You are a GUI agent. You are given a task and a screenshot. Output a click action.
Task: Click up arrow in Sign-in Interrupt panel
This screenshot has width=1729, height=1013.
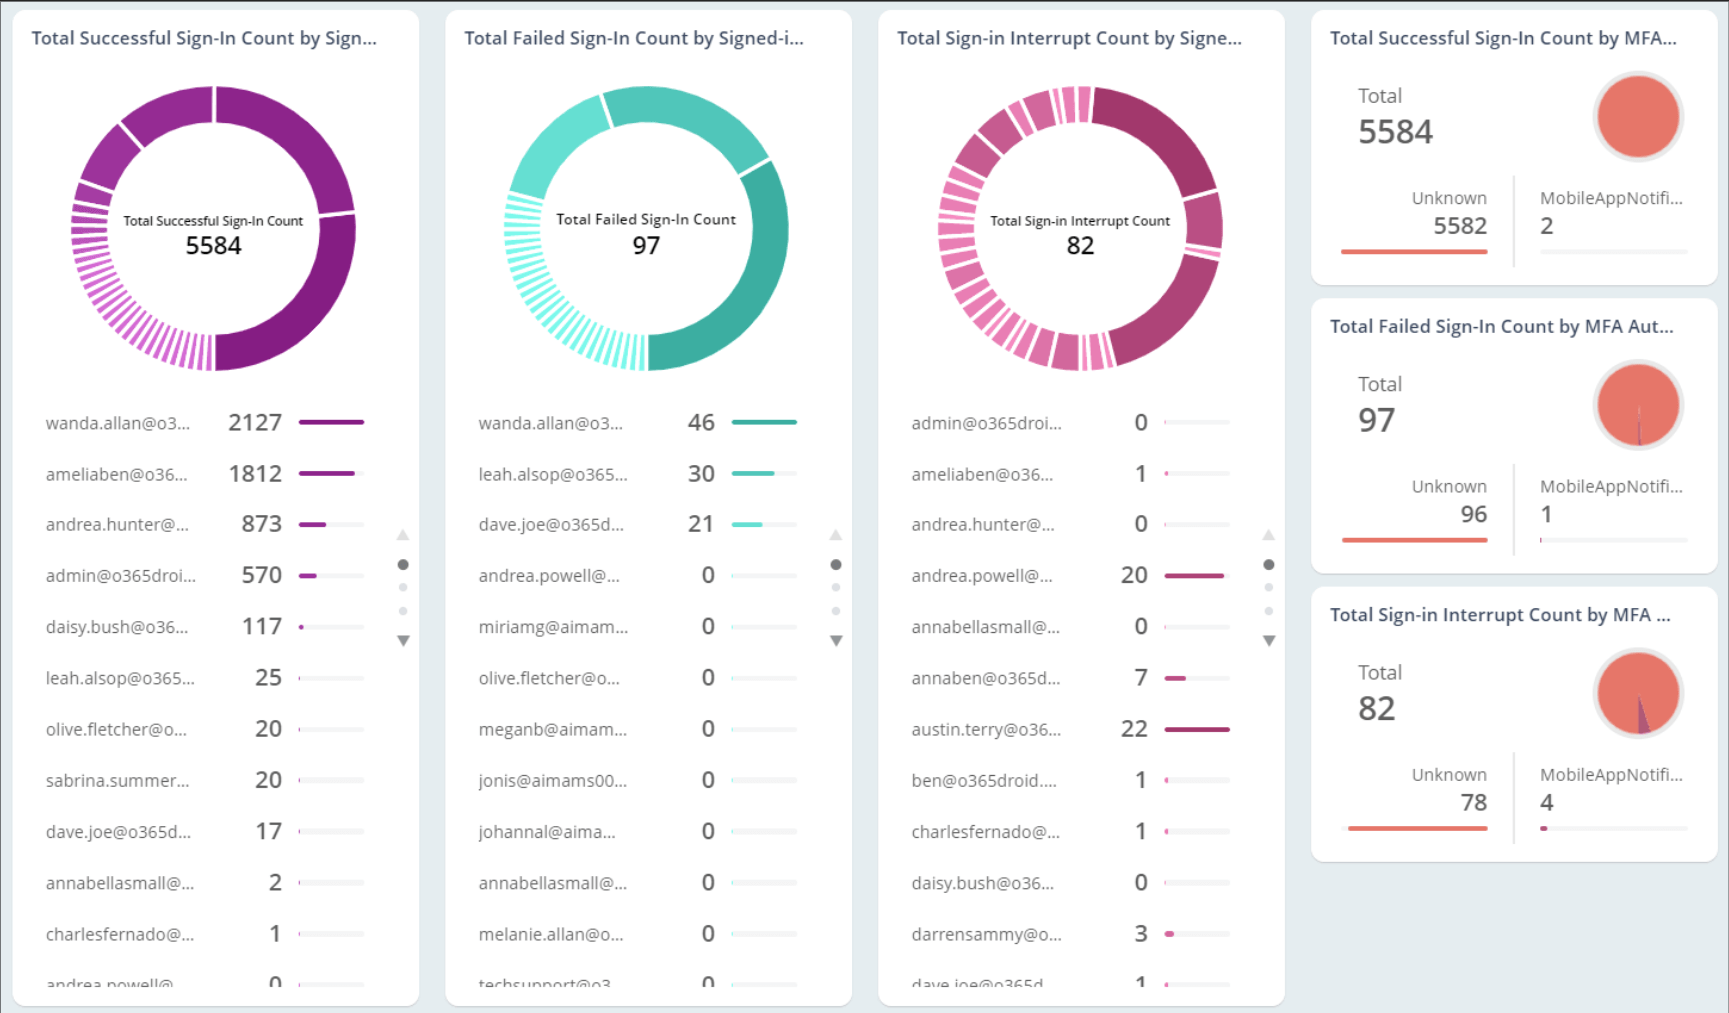point(1269,535)
